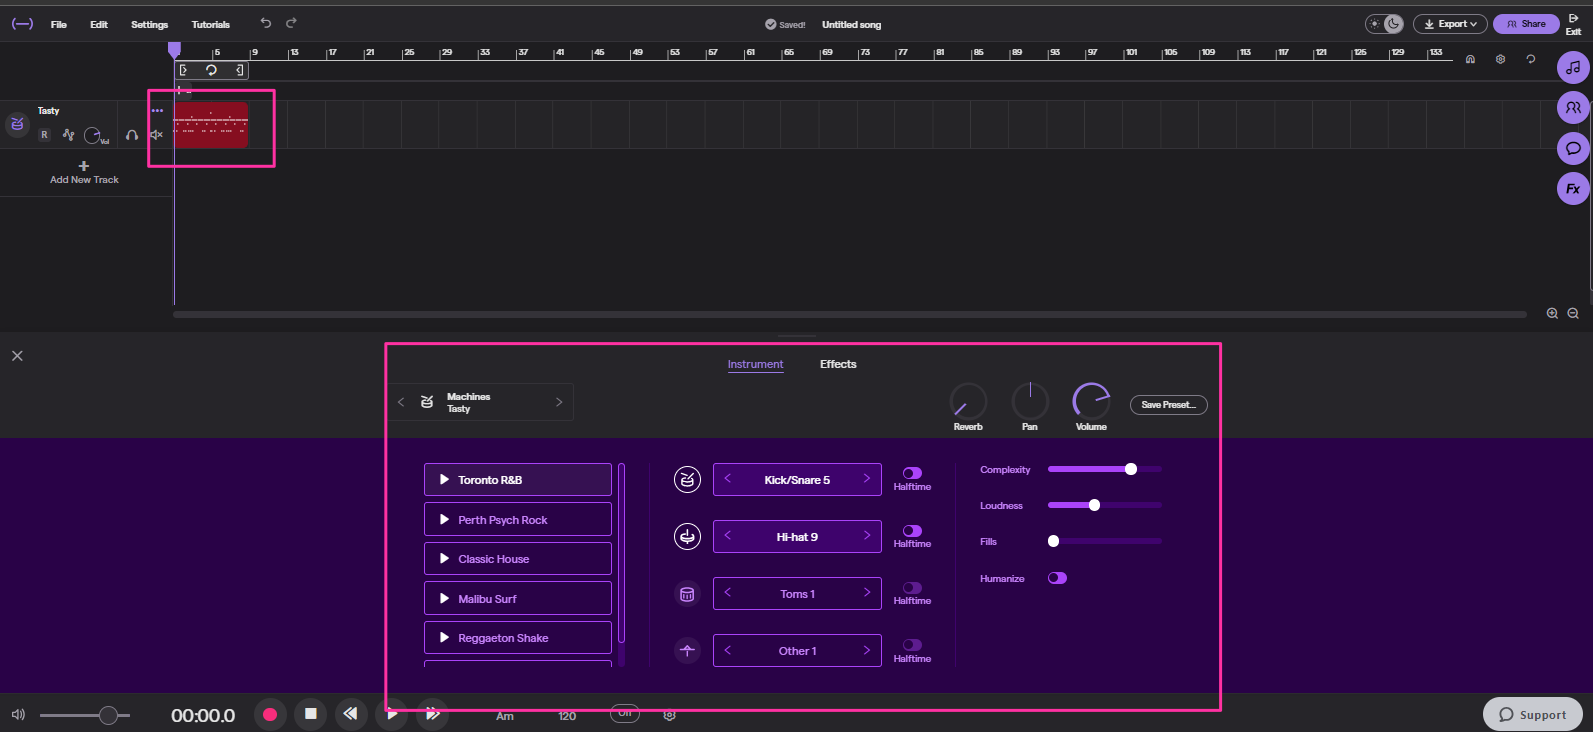Toggle the metronome Off switch
The width and height of the screenshot is (1593, 732).
625,714
